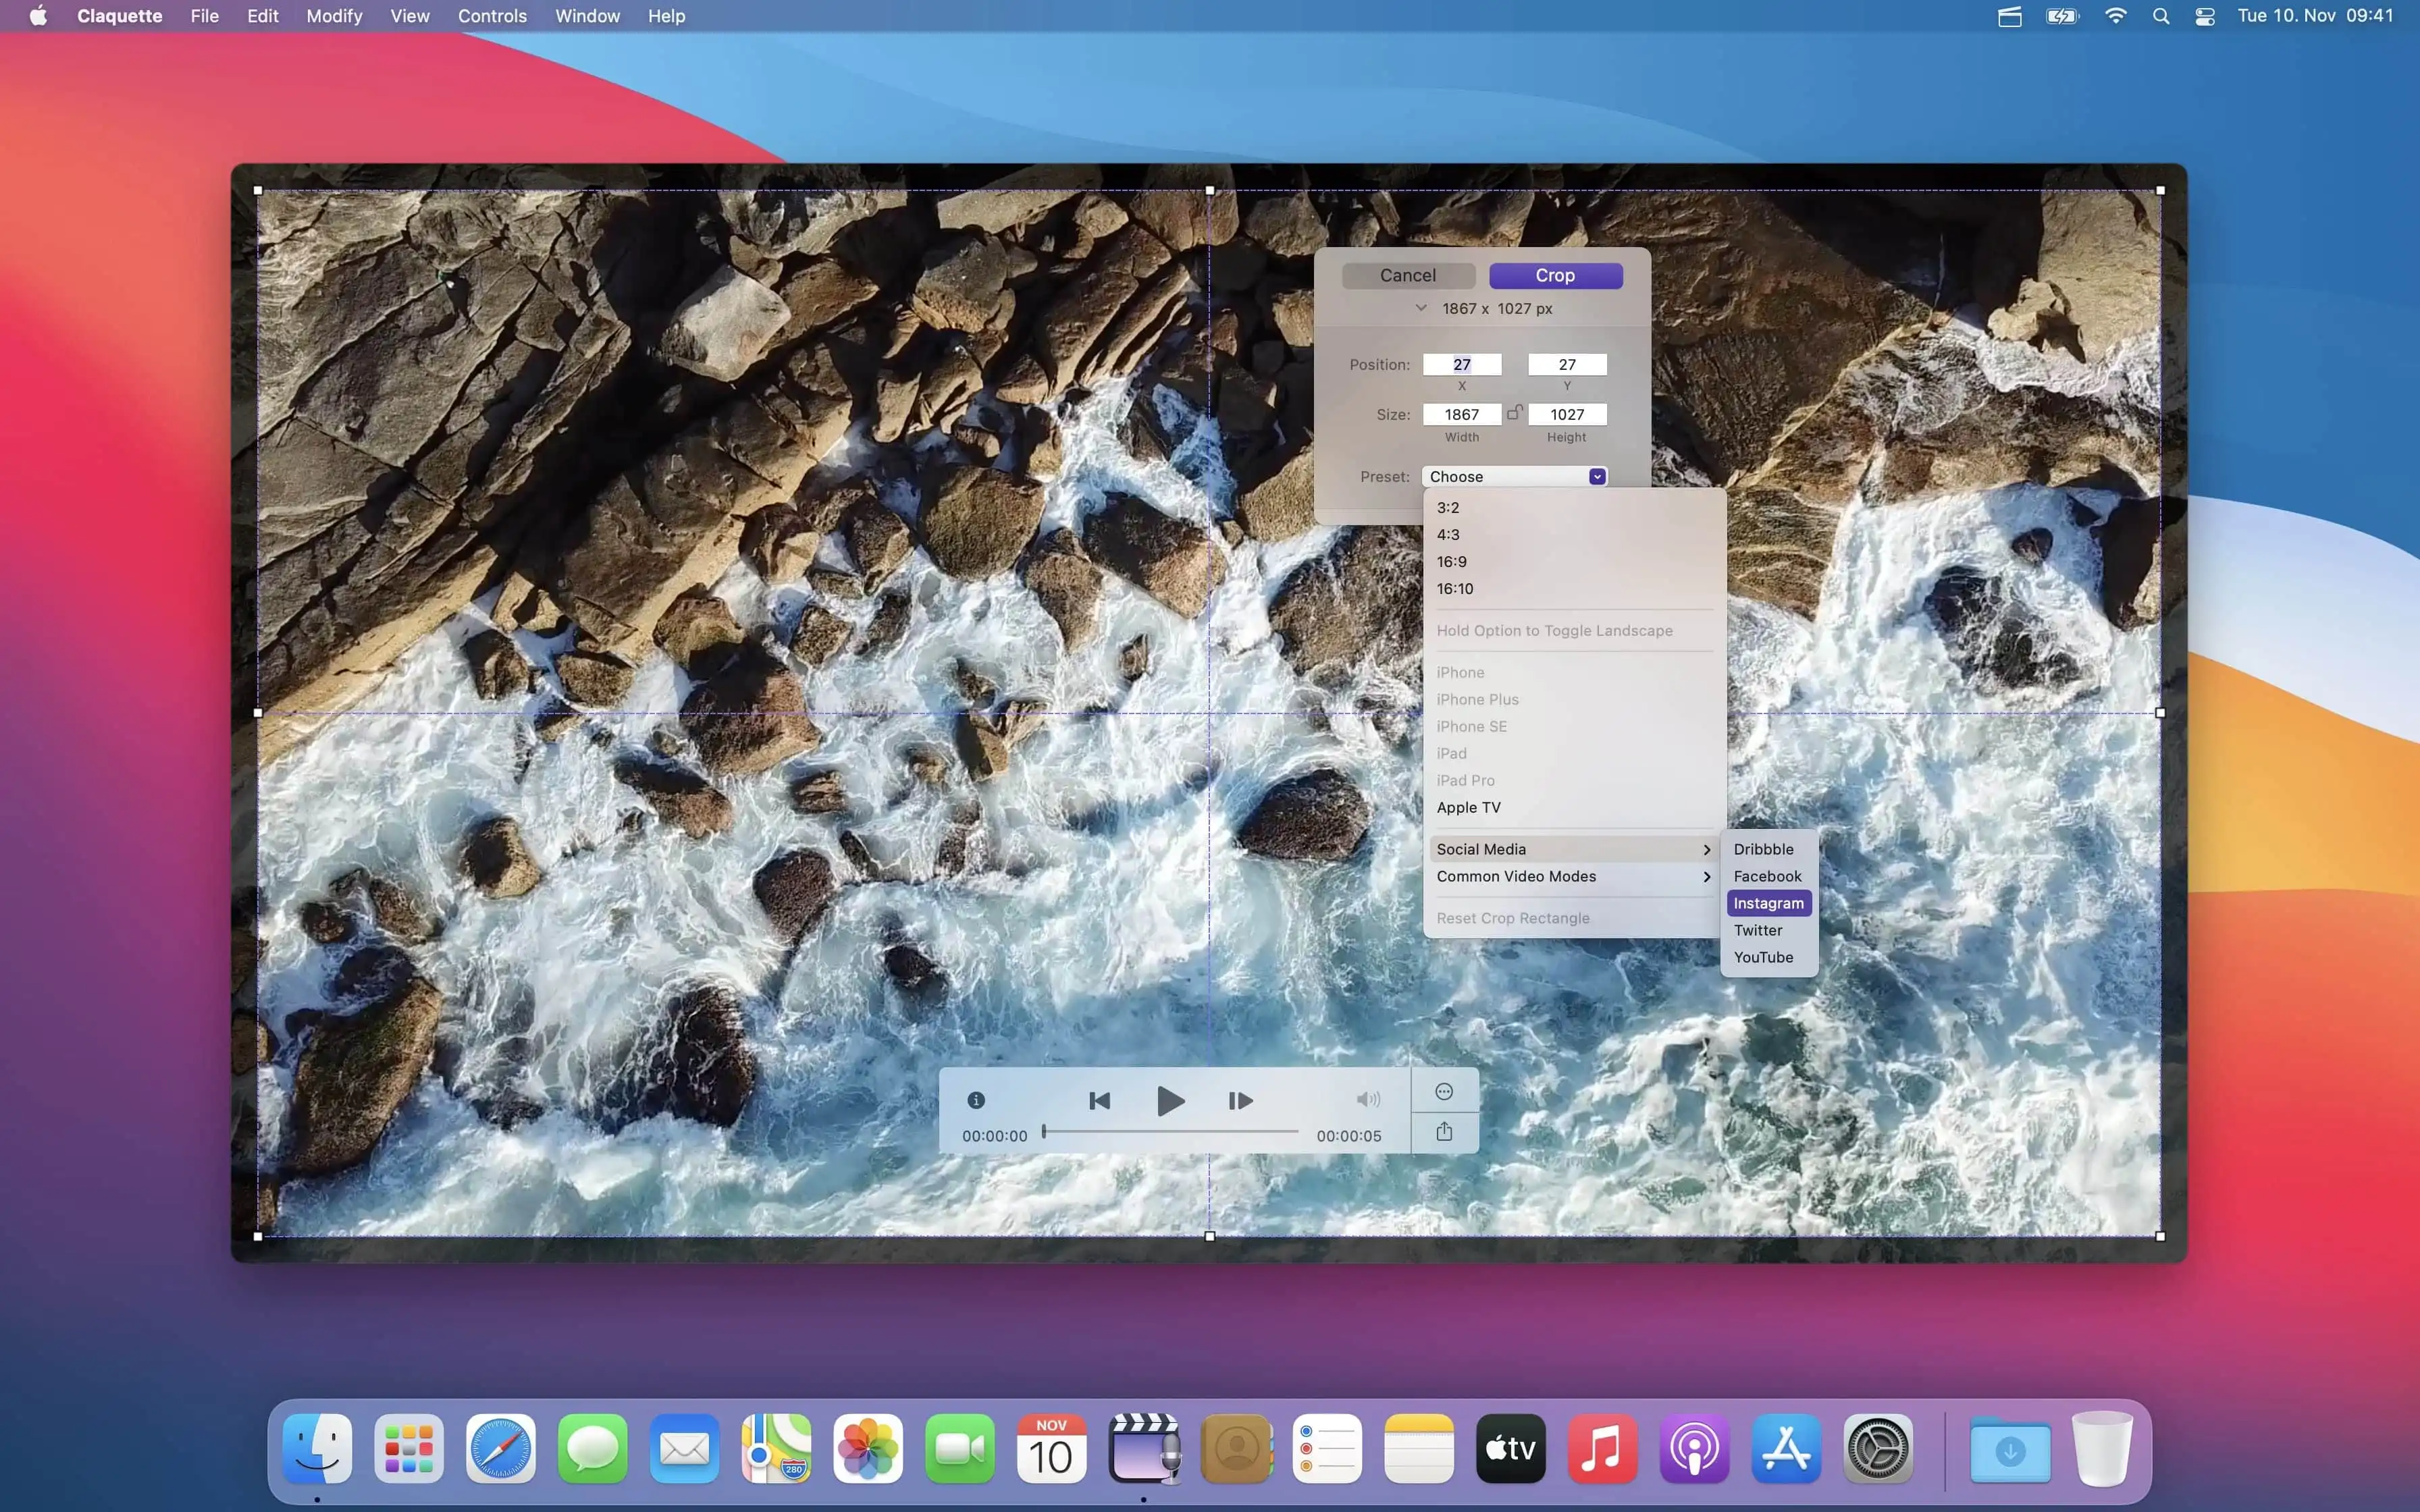Click the Width size input field

[1461, 414]
